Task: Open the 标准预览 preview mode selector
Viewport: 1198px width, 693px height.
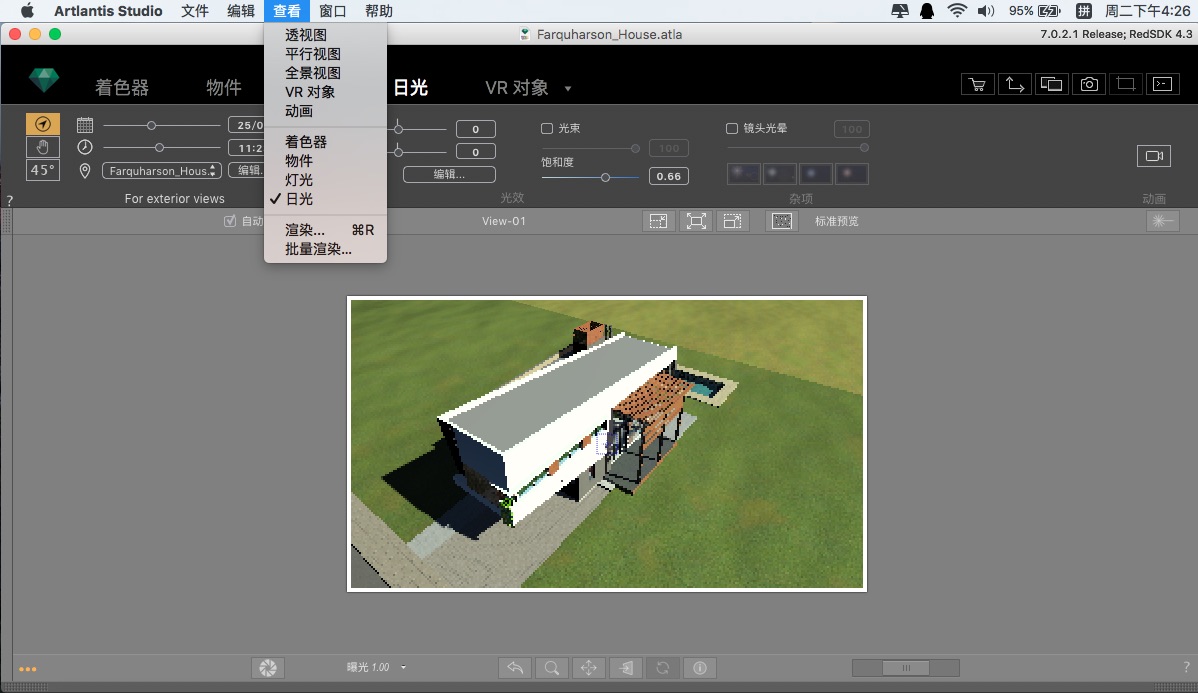Action: click(x=837, y=221)
